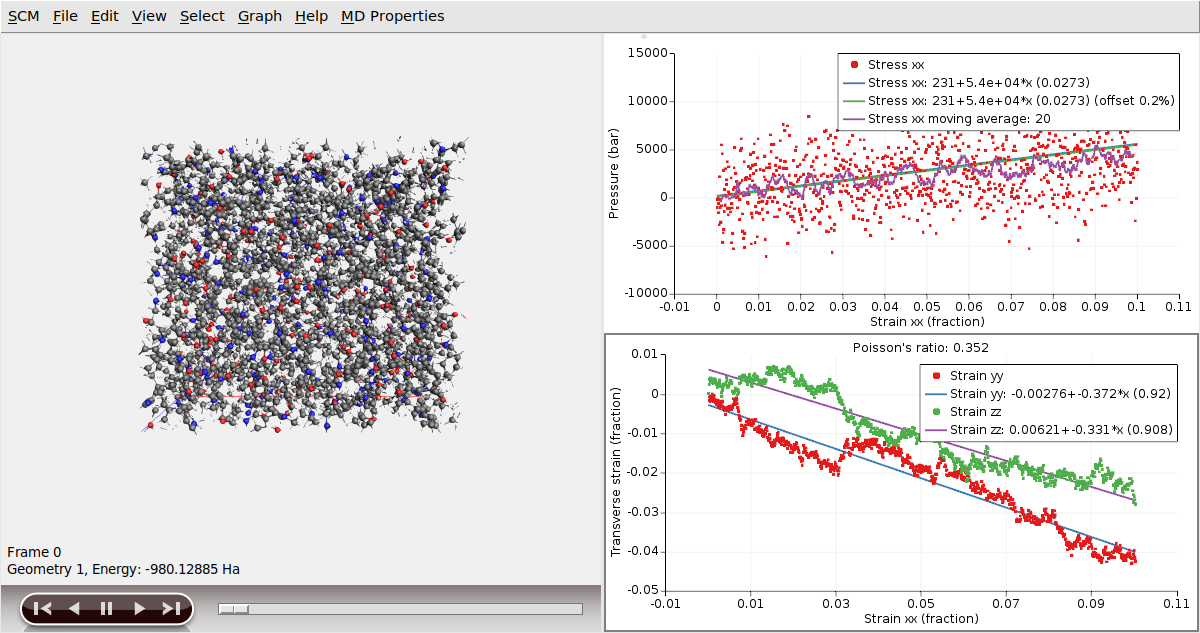Screen dimensions: 1200x633
Task: Click the Edit menu item
Action: [104, 16]
